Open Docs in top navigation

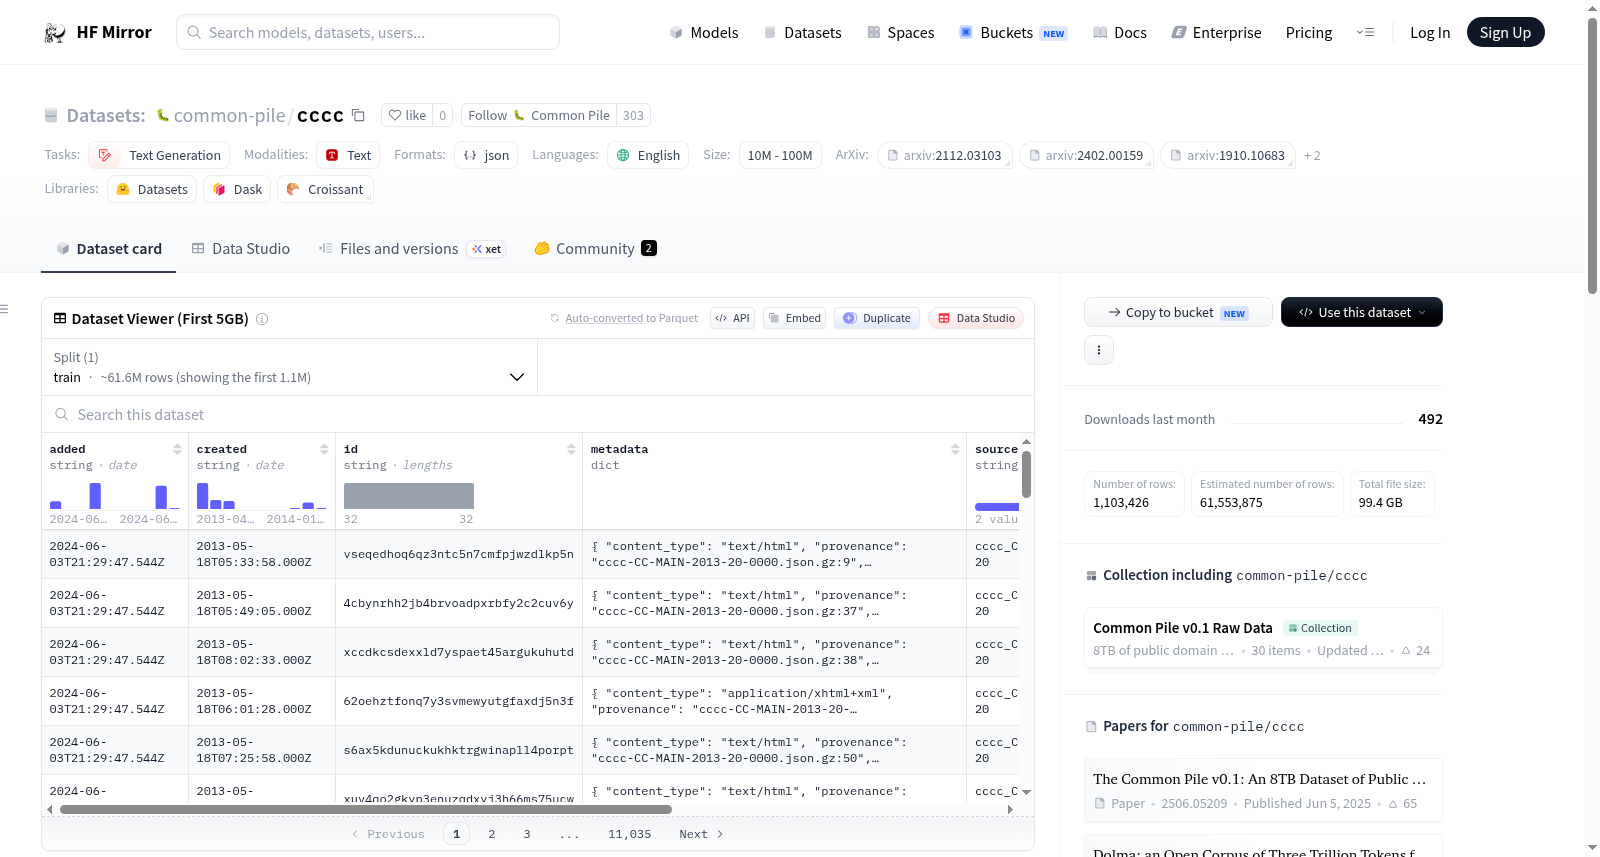pyautogui.click(x=1120, y=33)
